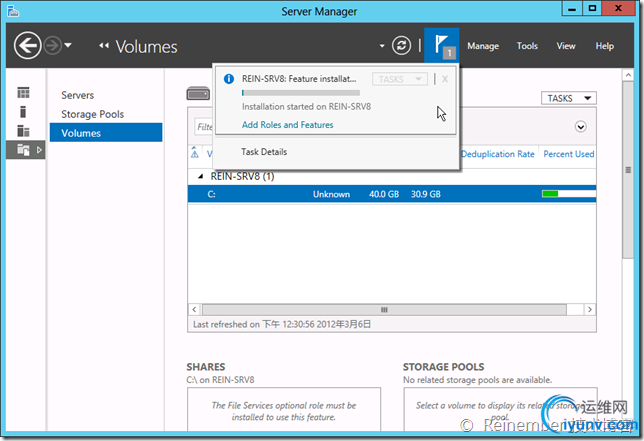Viewport: 644px width, 441px height.
Task: Click the green percent used bar
Action: click(x=550, y=194)
